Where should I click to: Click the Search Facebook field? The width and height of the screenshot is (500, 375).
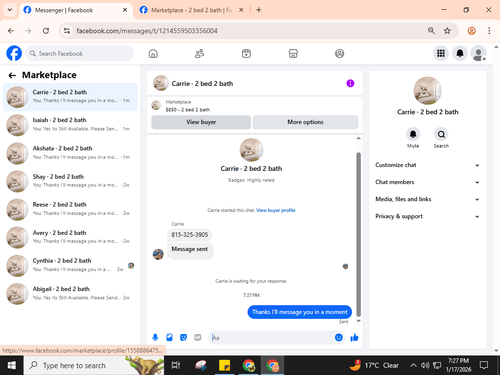pos(80,53)
